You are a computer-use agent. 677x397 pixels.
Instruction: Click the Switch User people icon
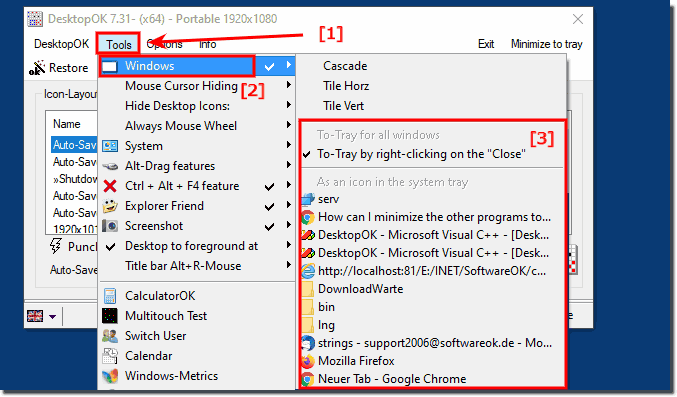pos(110,336)
